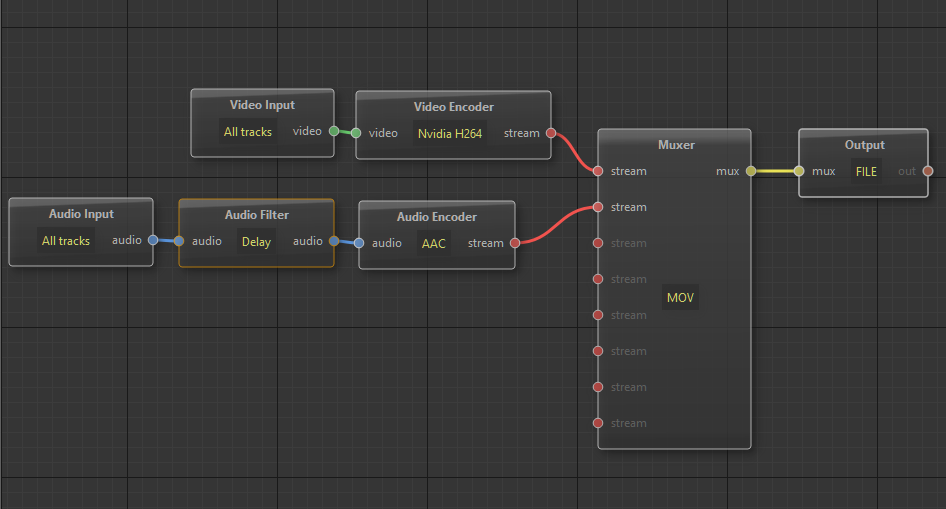946x509 pixels.
Task: Open the MOV container format selector
Action: click(x=680, y=297)
